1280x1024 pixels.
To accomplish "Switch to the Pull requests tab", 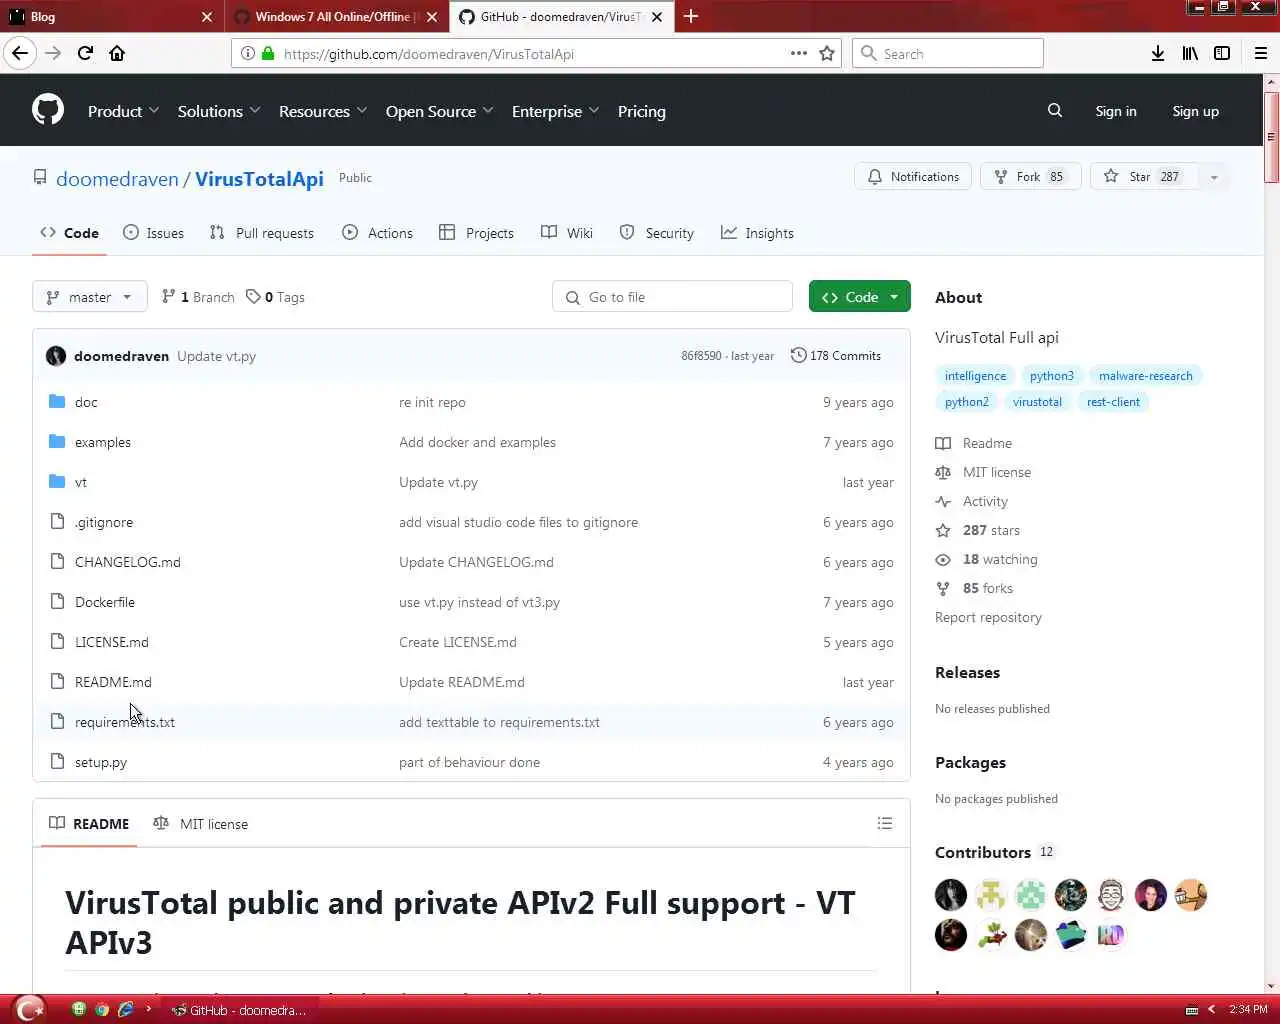I will point(261,233).
